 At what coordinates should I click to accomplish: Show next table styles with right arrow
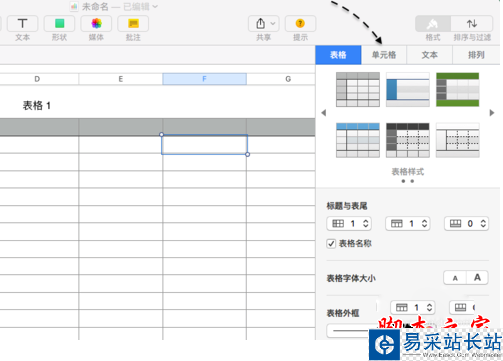click(492, 113)
